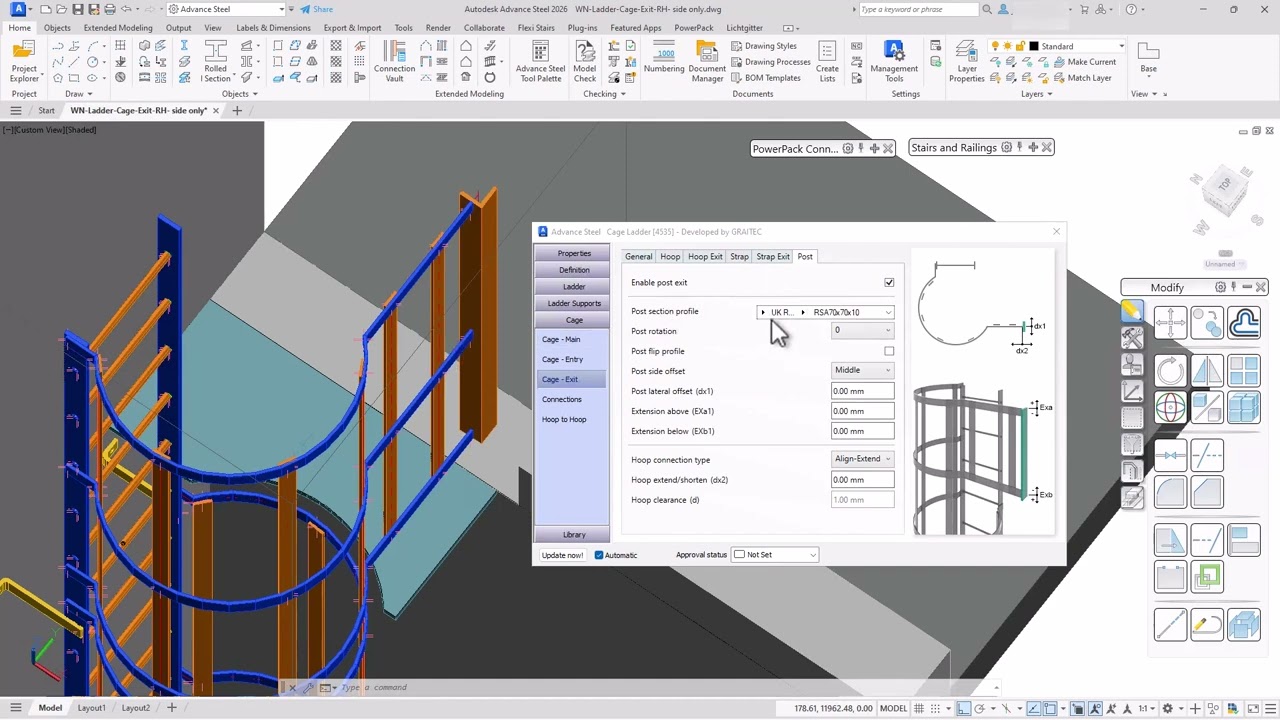
Task: Open Approval status Not Set dropdown
Action: point(775,555)
